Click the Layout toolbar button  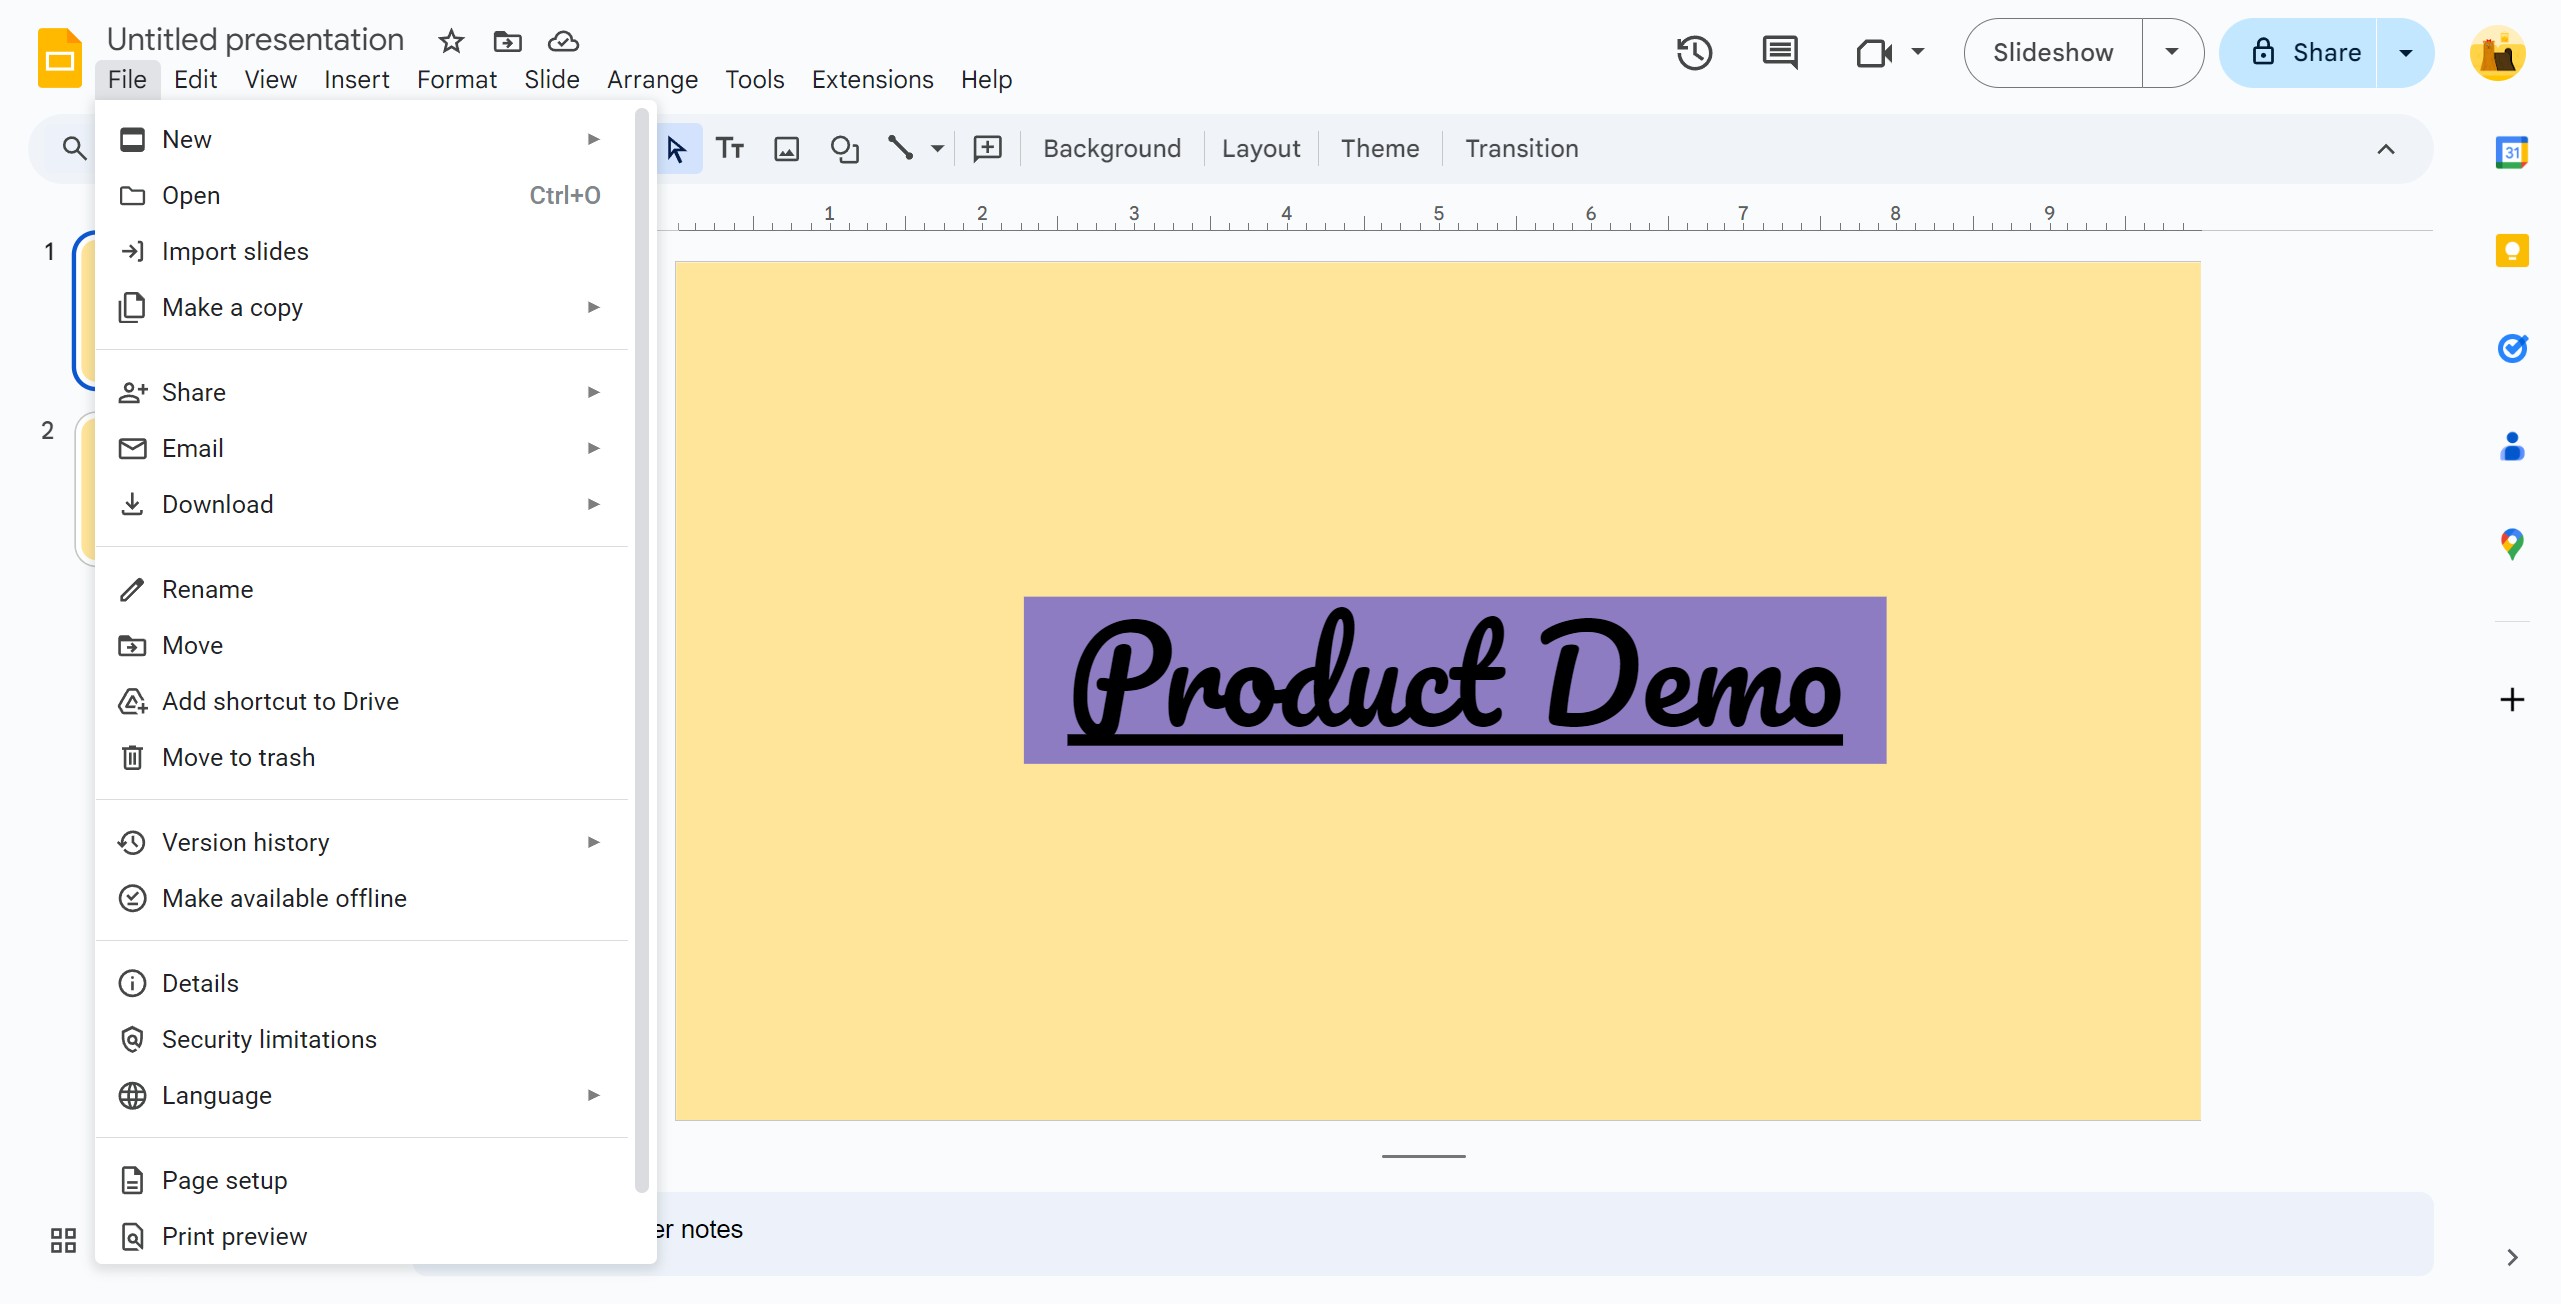(x=1261, y=149)
